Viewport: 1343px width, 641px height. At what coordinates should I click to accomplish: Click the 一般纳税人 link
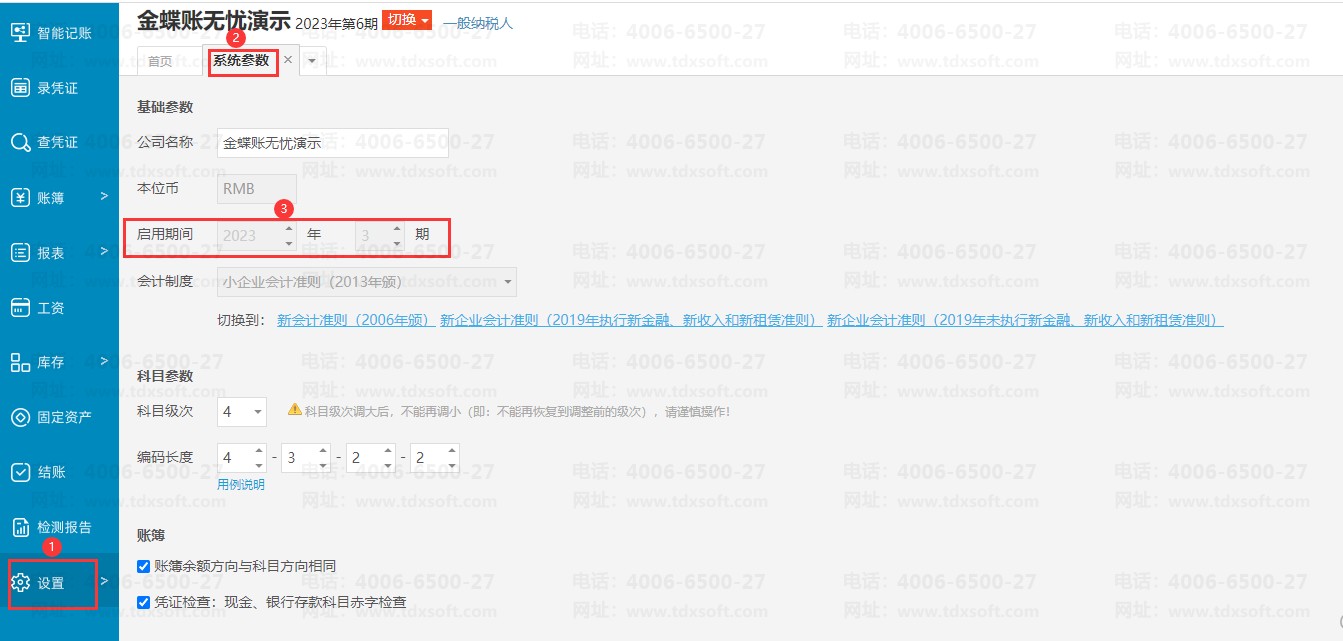478,22
